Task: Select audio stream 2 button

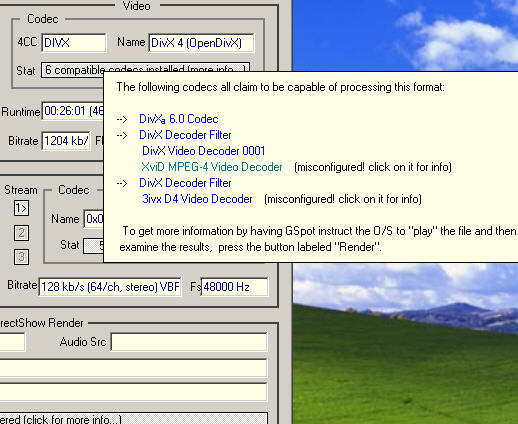Action: [x=21, y=233]
